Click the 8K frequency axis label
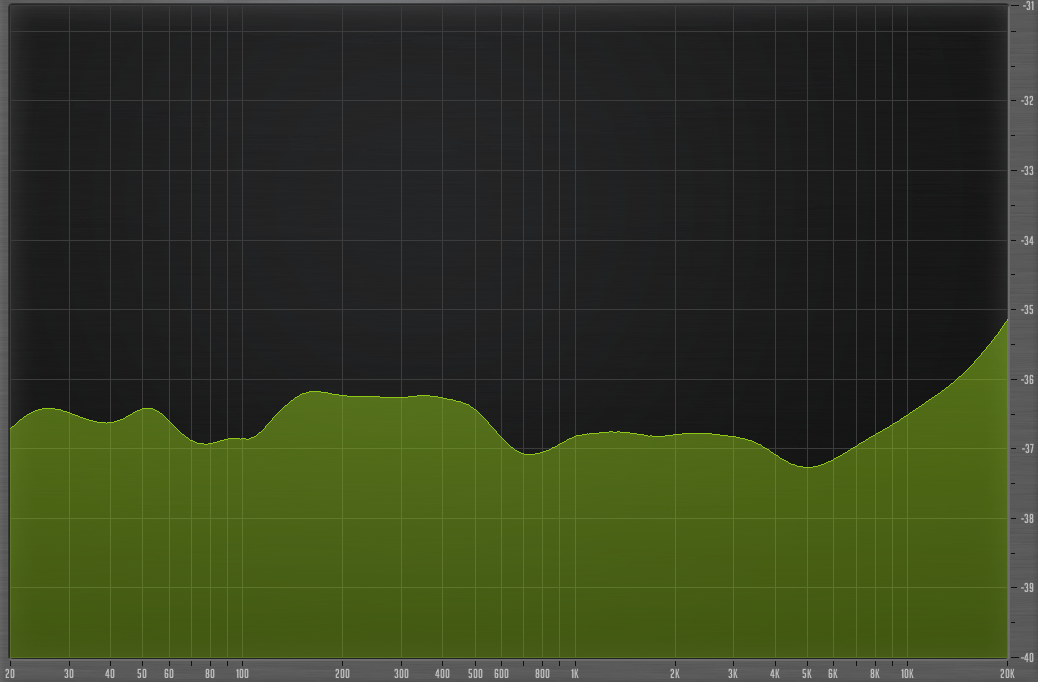 point(874,673)
